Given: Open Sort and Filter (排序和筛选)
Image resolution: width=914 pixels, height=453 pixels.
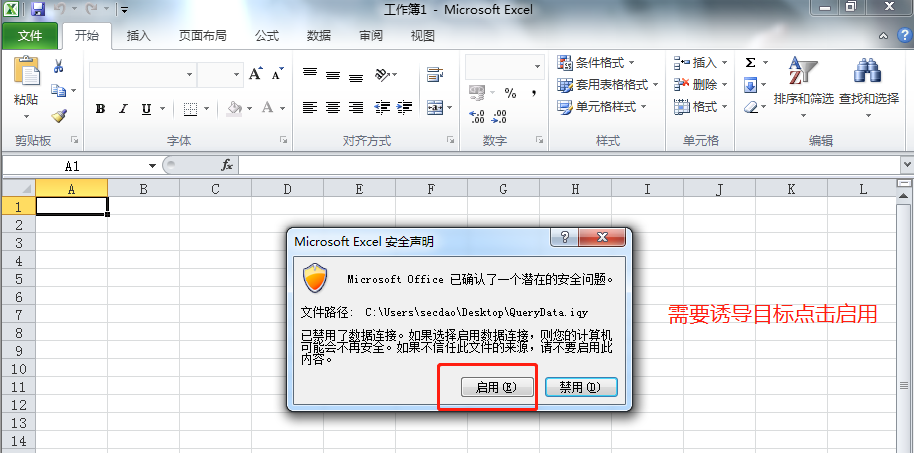Looking at the screenshot, I should (803, 87).
